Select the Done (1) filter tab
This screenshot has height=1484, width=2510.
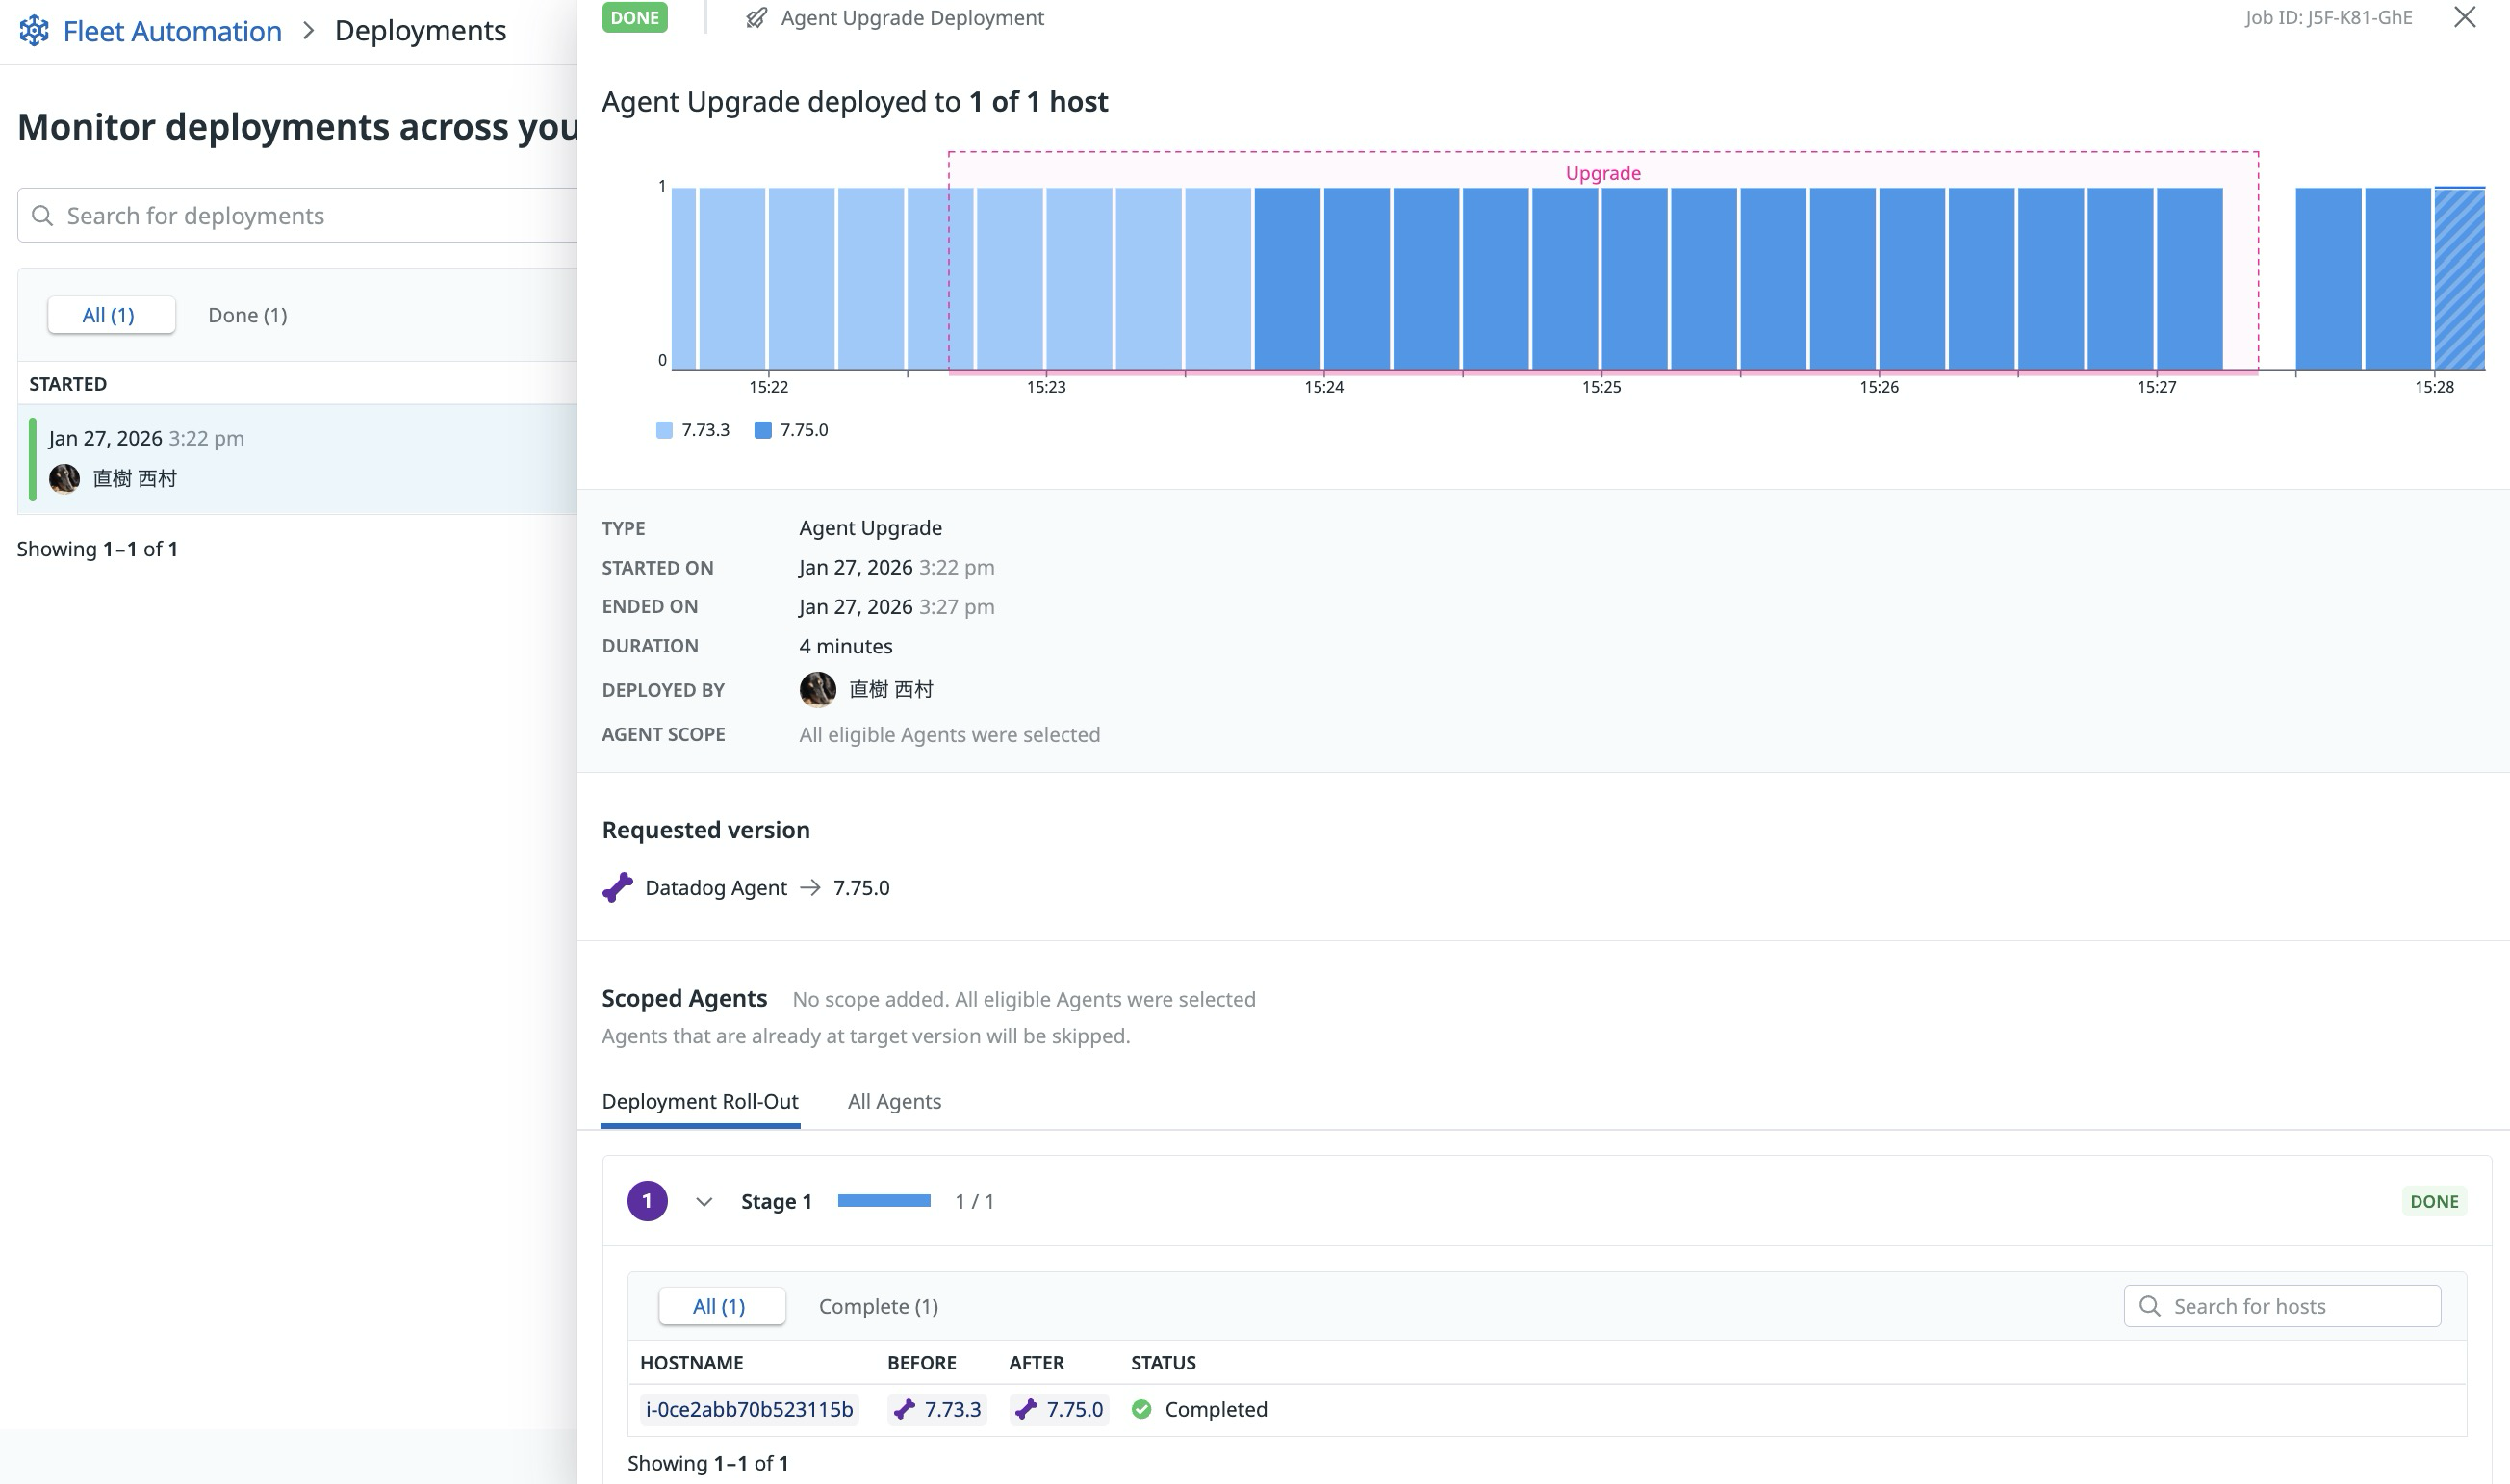coord(246,314)
